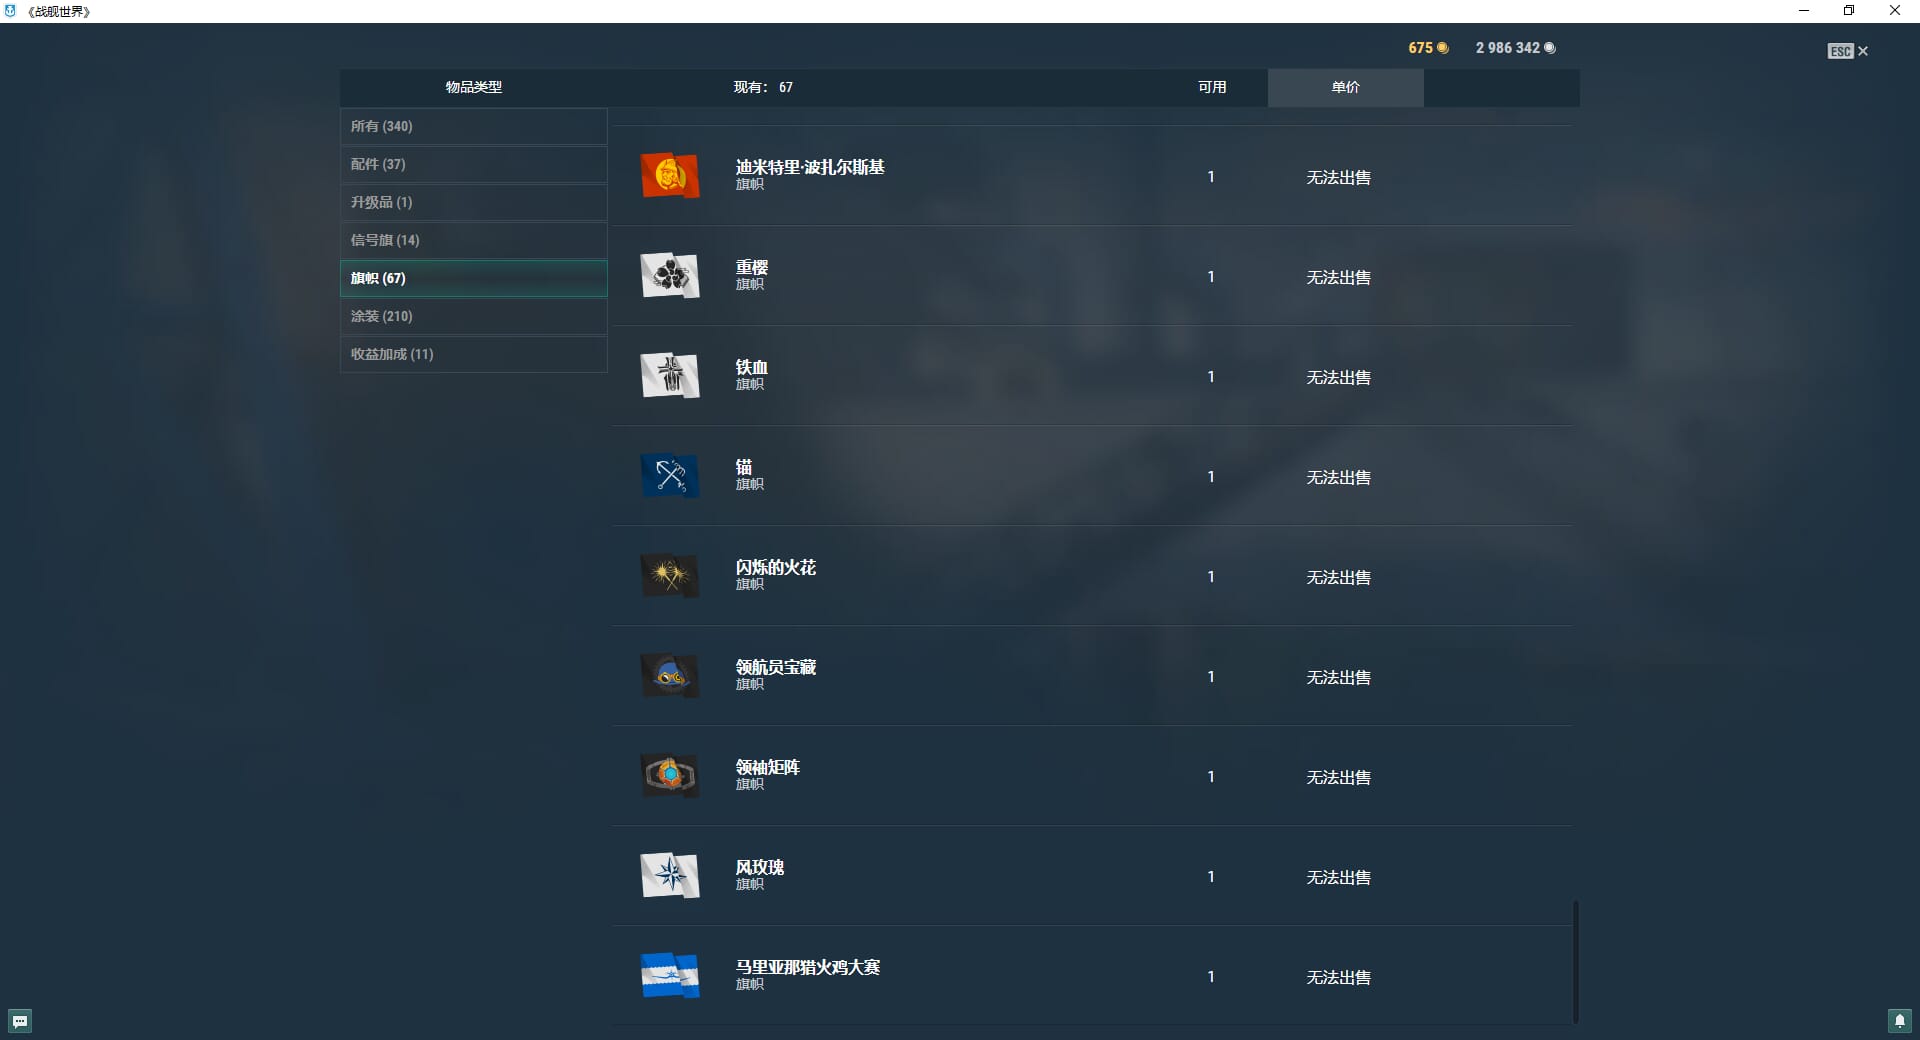Open the notification bell icon
This screenshot has height=1040, width=1920.
point(1900,1021)
